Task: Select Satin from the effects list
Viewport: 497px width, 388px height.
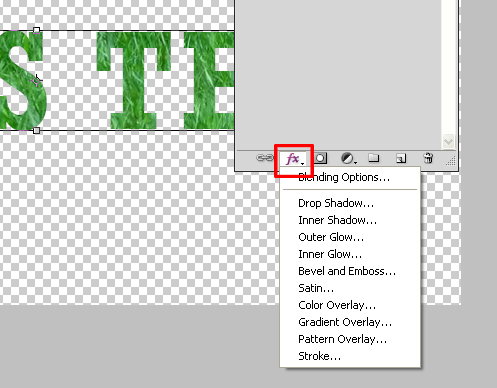Action: 316,288
